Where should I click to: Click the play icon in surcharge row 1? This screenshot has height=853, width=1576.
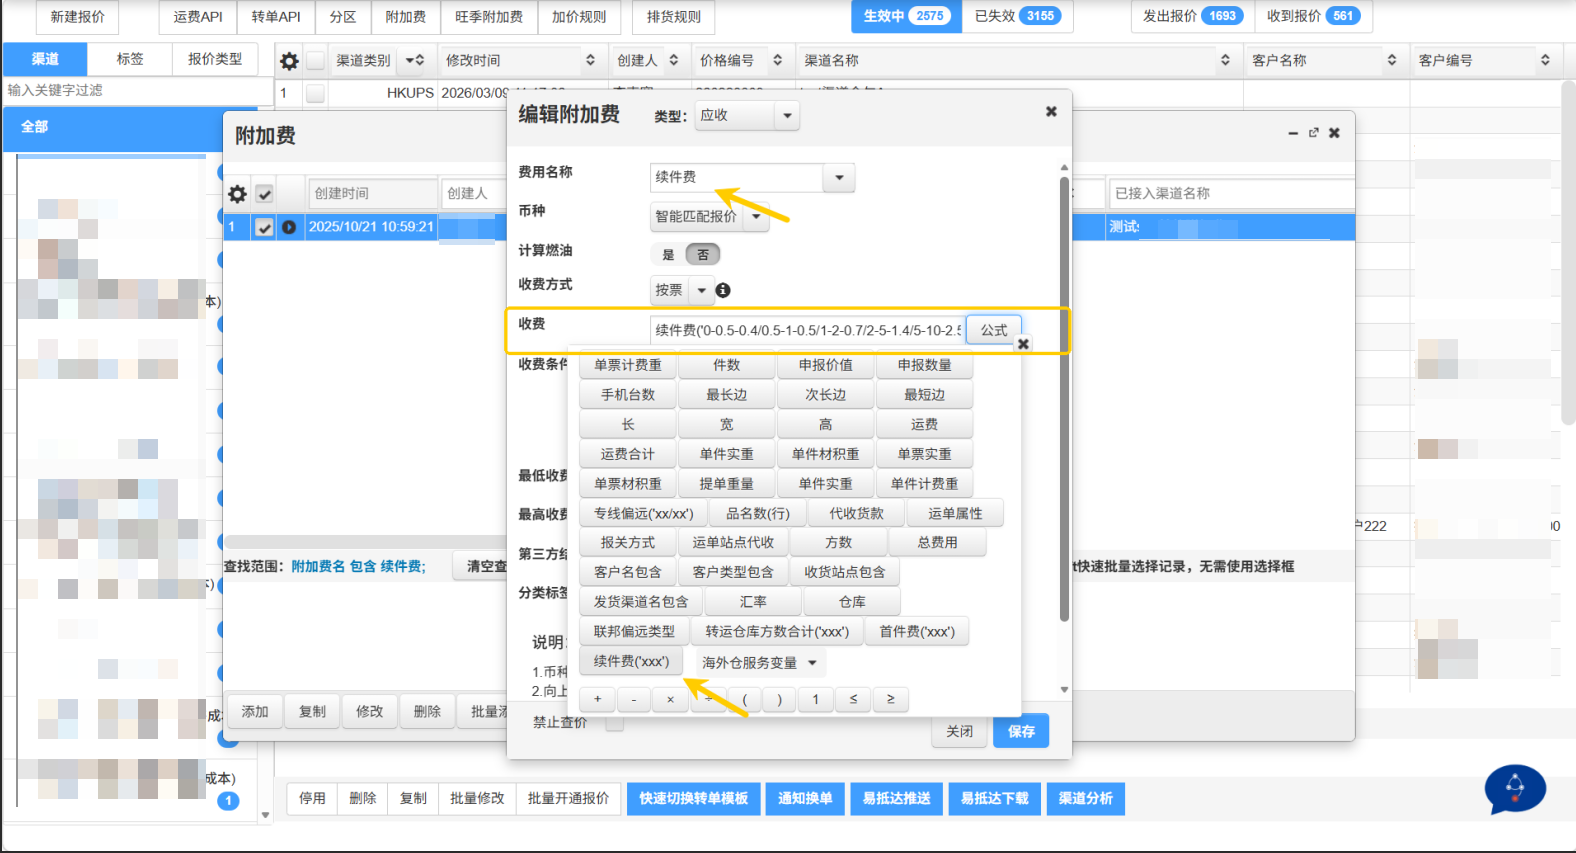click(x=289, y=227)
